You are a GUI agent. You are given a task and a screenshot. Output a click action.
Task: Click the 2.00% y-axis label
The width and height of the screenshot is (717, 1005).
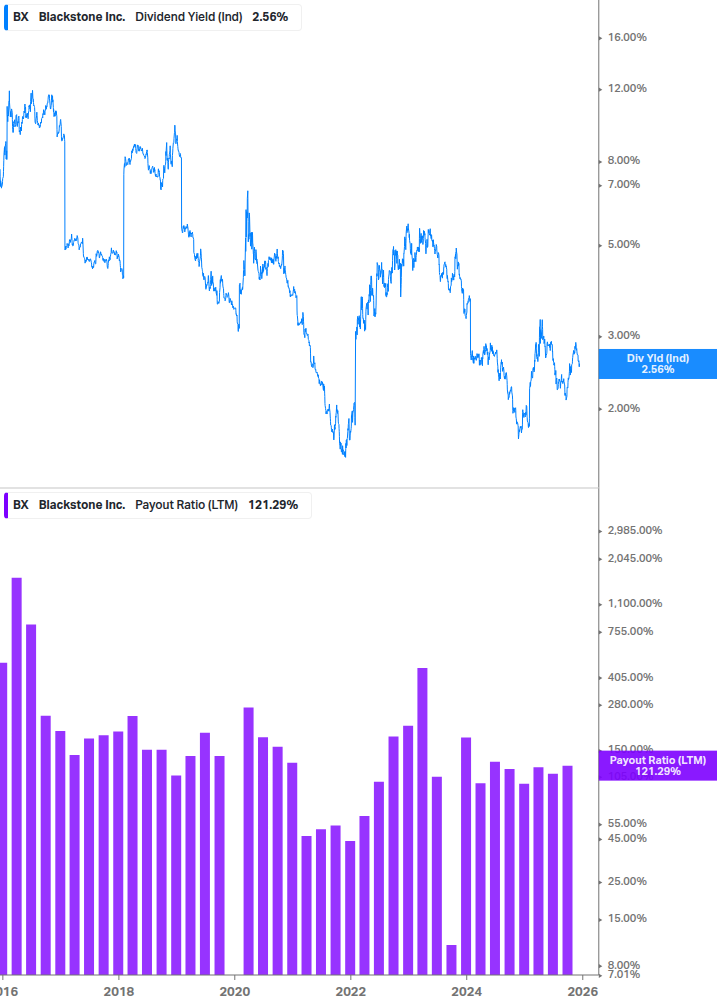tap(623, 408)
